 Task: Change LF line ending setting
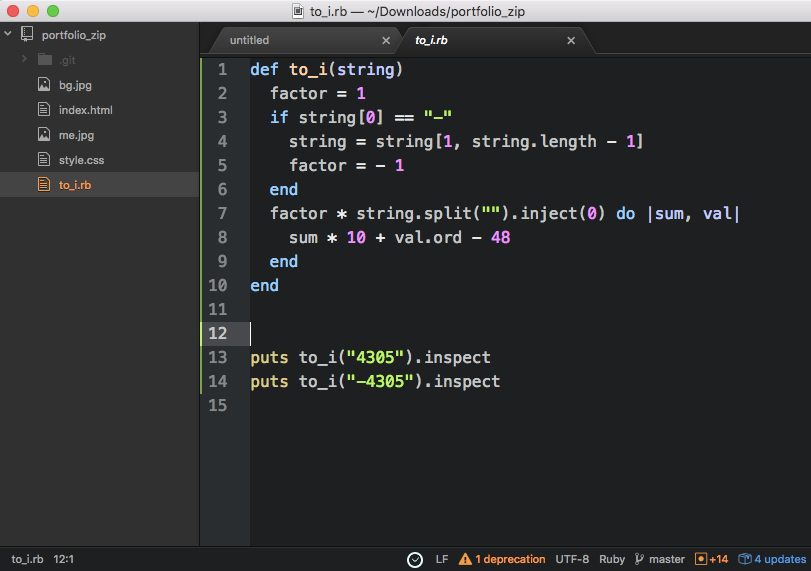pos(442,559)
